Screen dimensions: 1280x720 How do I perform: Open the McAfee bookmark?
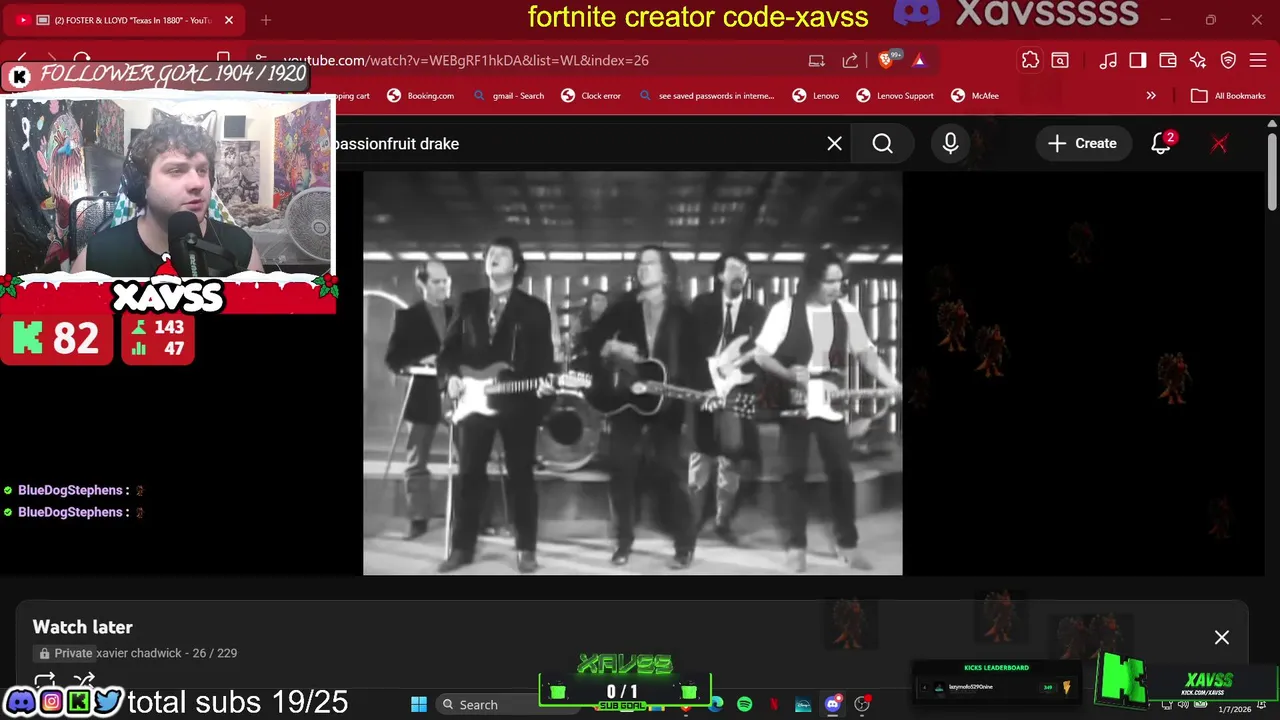975,96
